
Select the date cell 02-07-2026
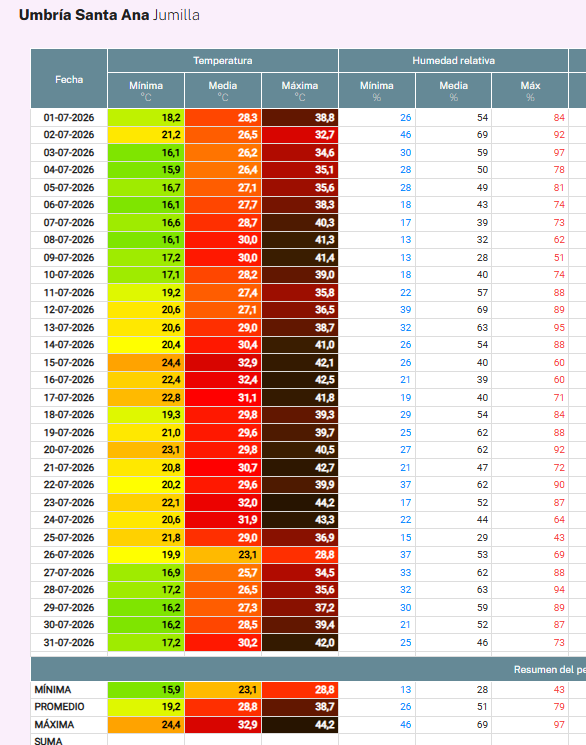[69, 135]
